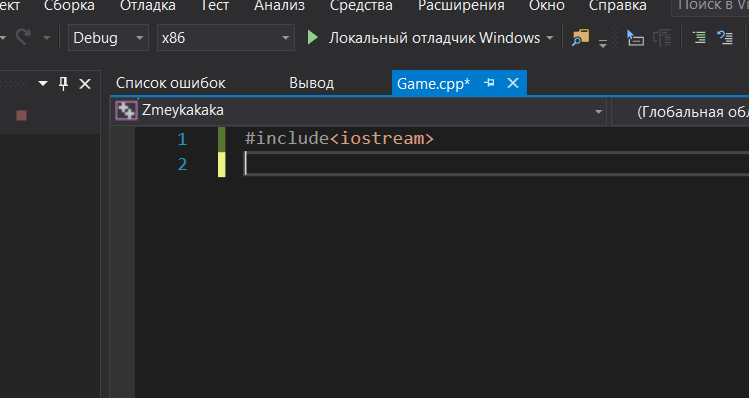Open the Окно menu
Viewport: 749px width, 398px height.
(546, 6)
